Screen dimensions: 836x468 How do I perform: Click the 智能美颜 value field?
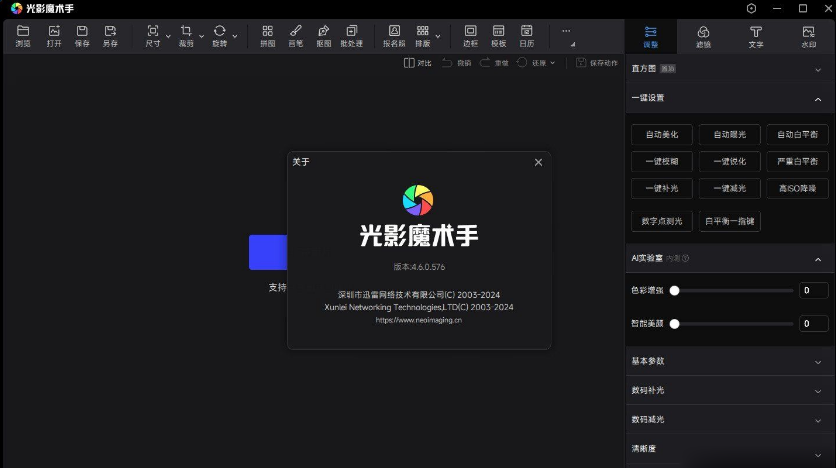coord(813,324)
